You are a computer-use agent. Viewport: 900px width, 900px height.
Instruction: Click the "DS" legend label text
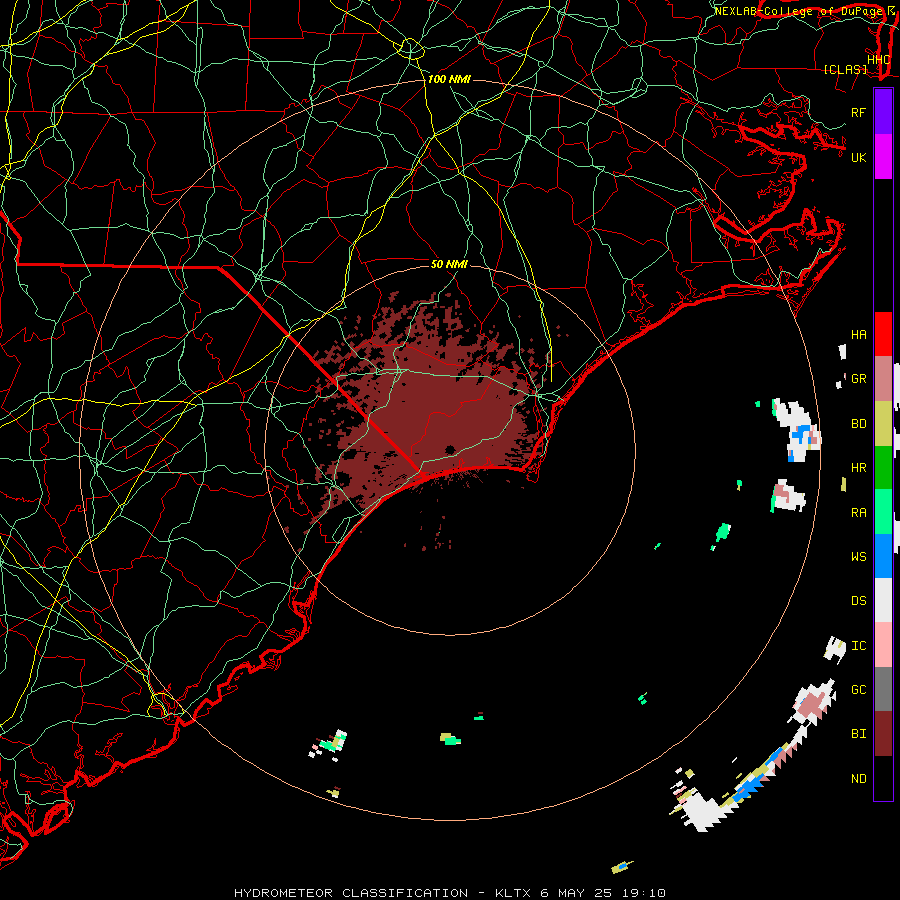[858, 601]
